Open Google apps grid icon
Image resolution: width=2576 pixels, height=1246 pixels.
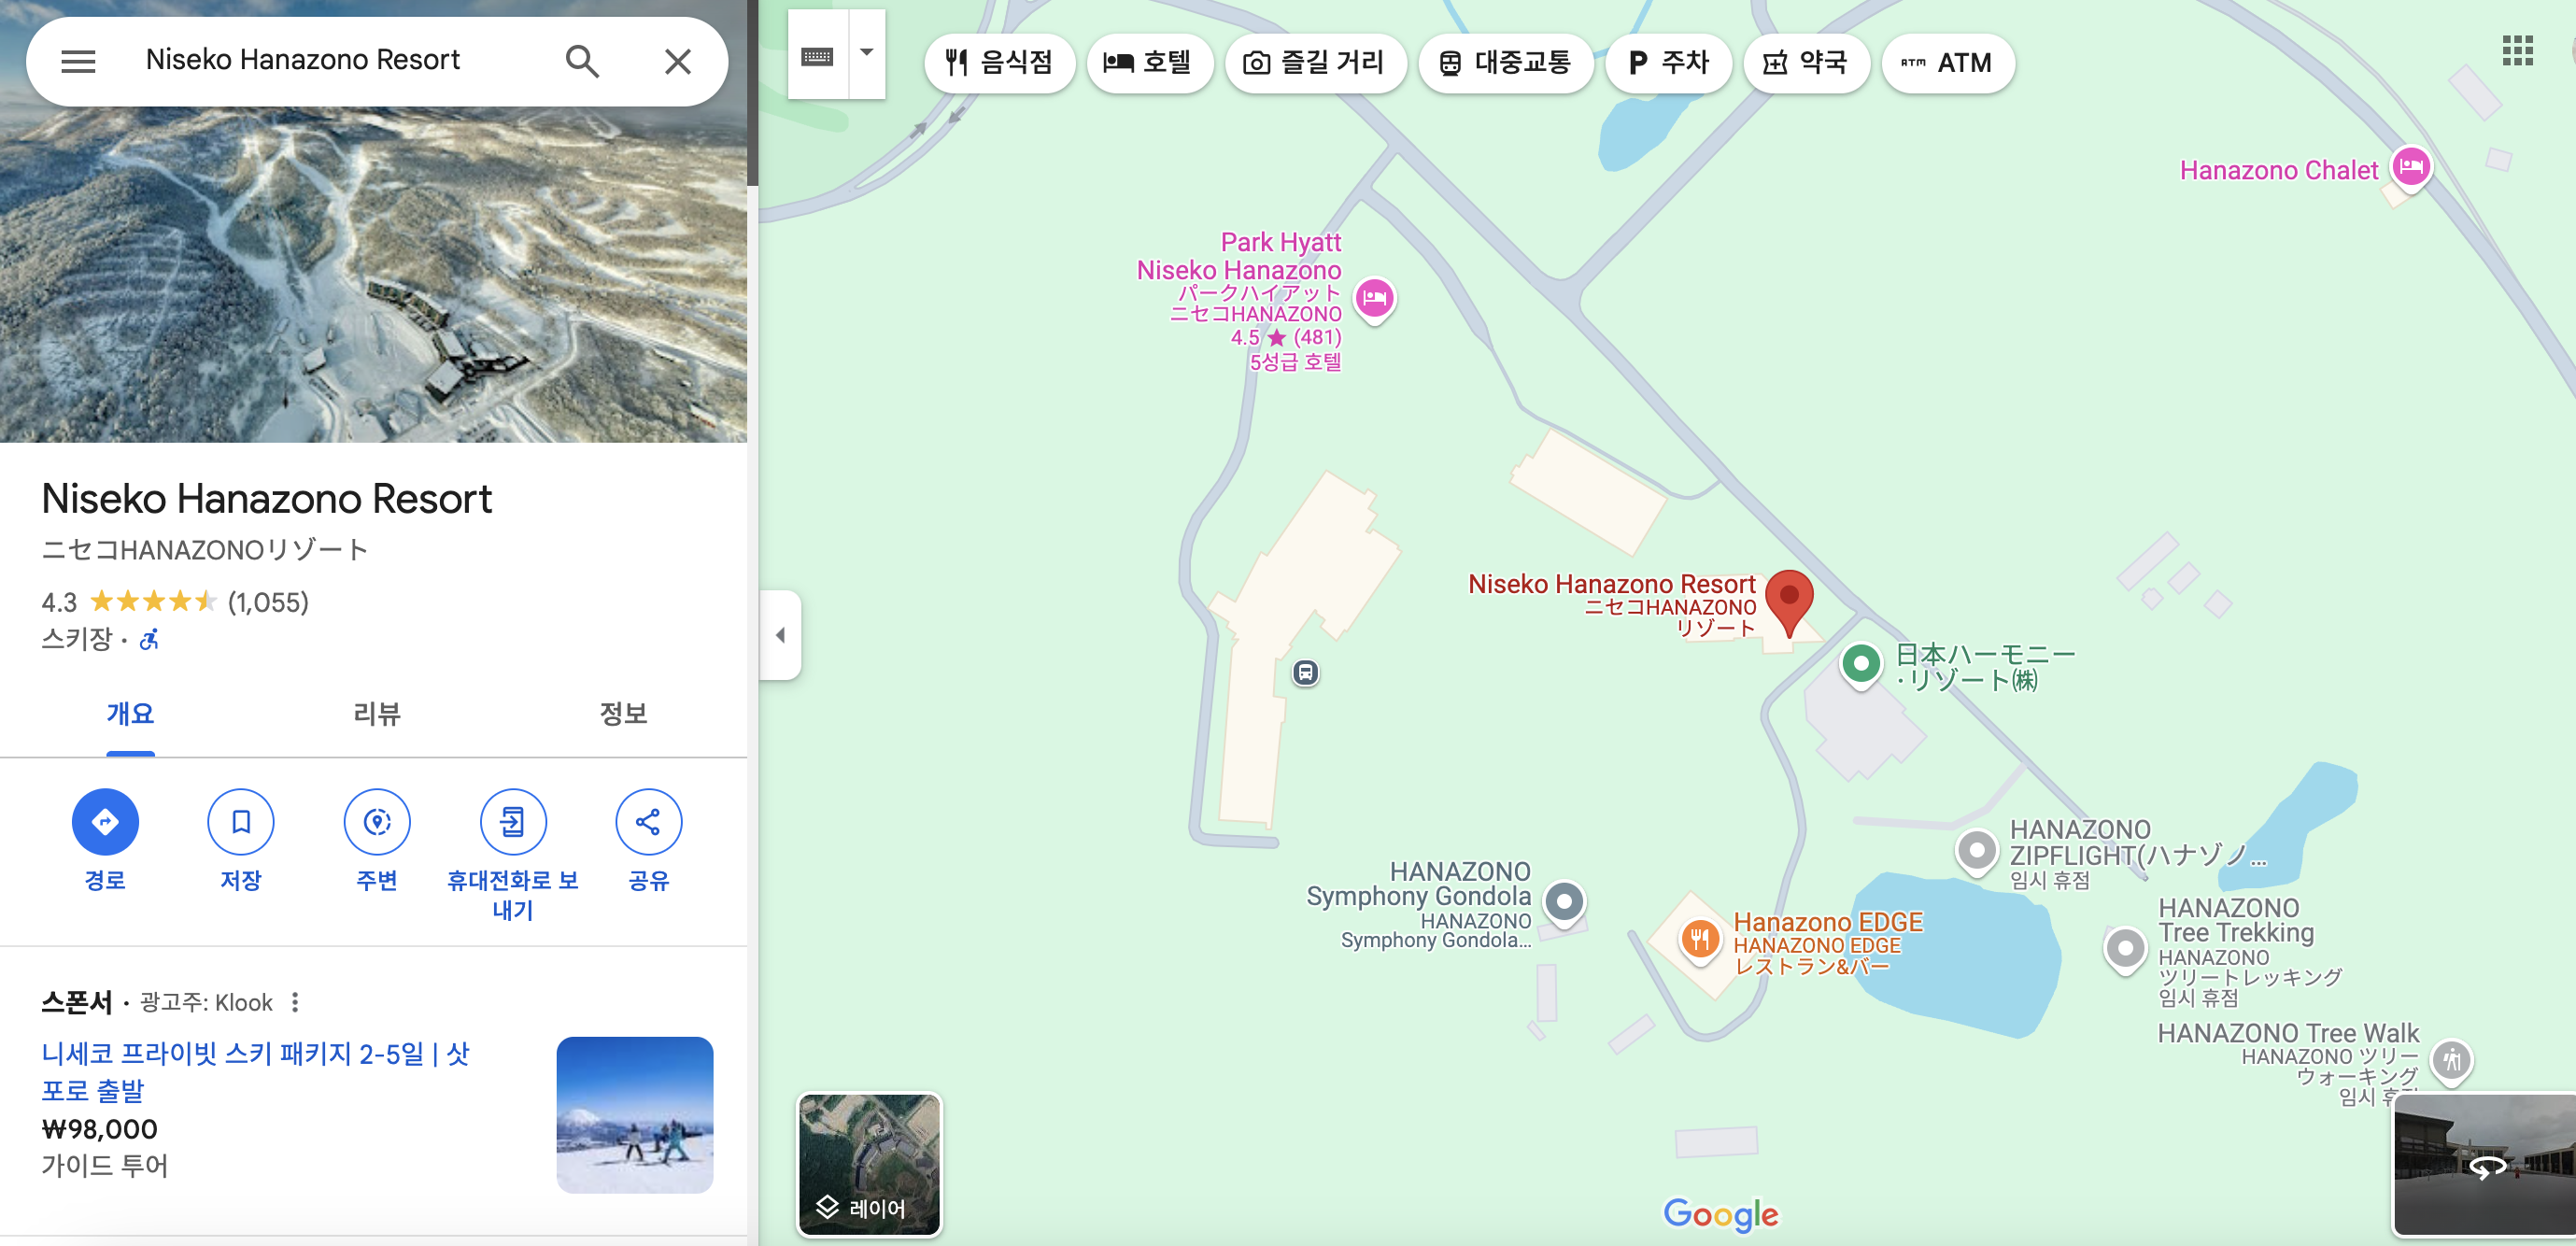2517,50
